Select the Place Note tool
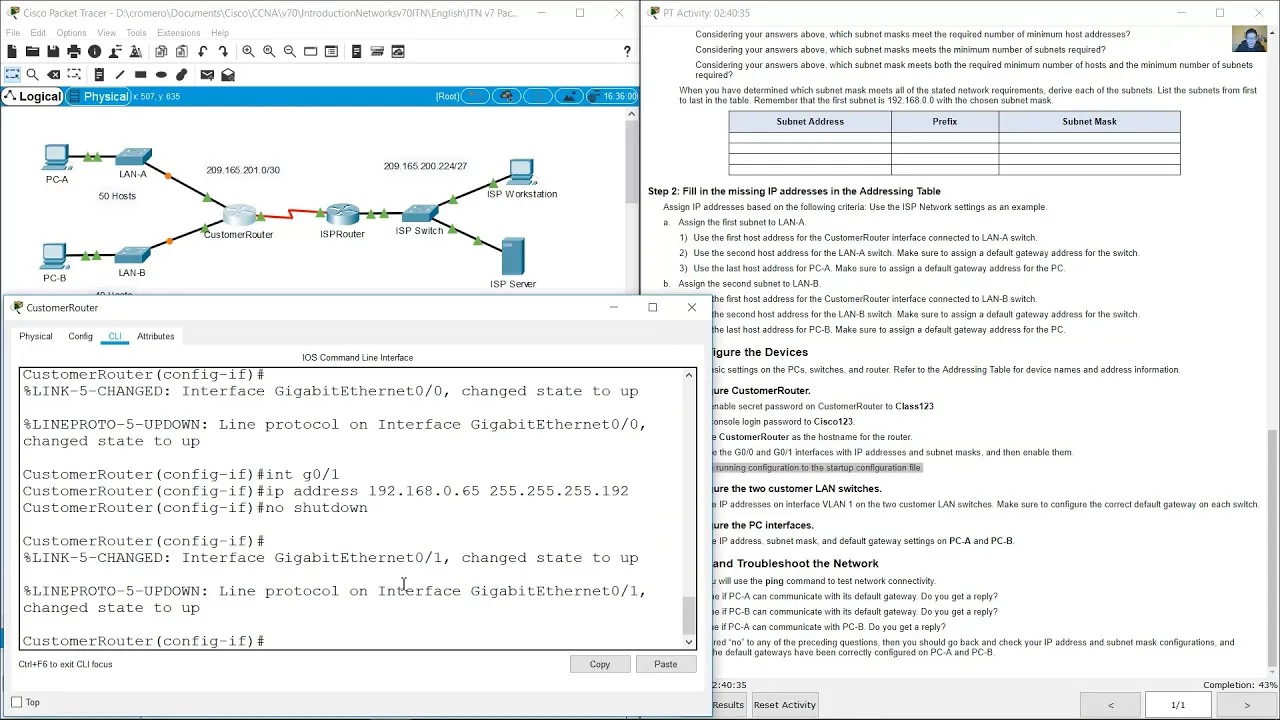The width and height of the screenshot is (1280, 720). (99, 74)
